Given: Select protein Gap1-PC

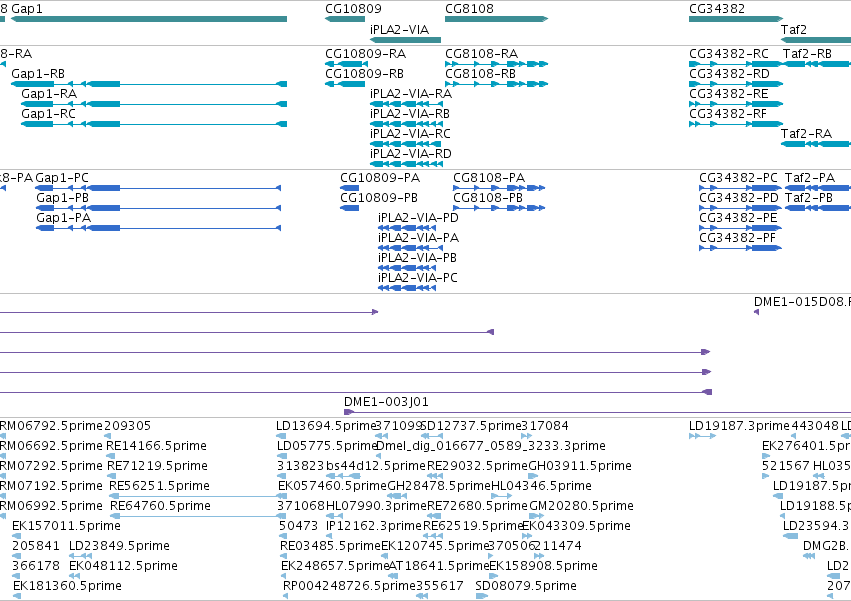Looking at the screenshot, I should pyautogui.click(x=158, y=188).
